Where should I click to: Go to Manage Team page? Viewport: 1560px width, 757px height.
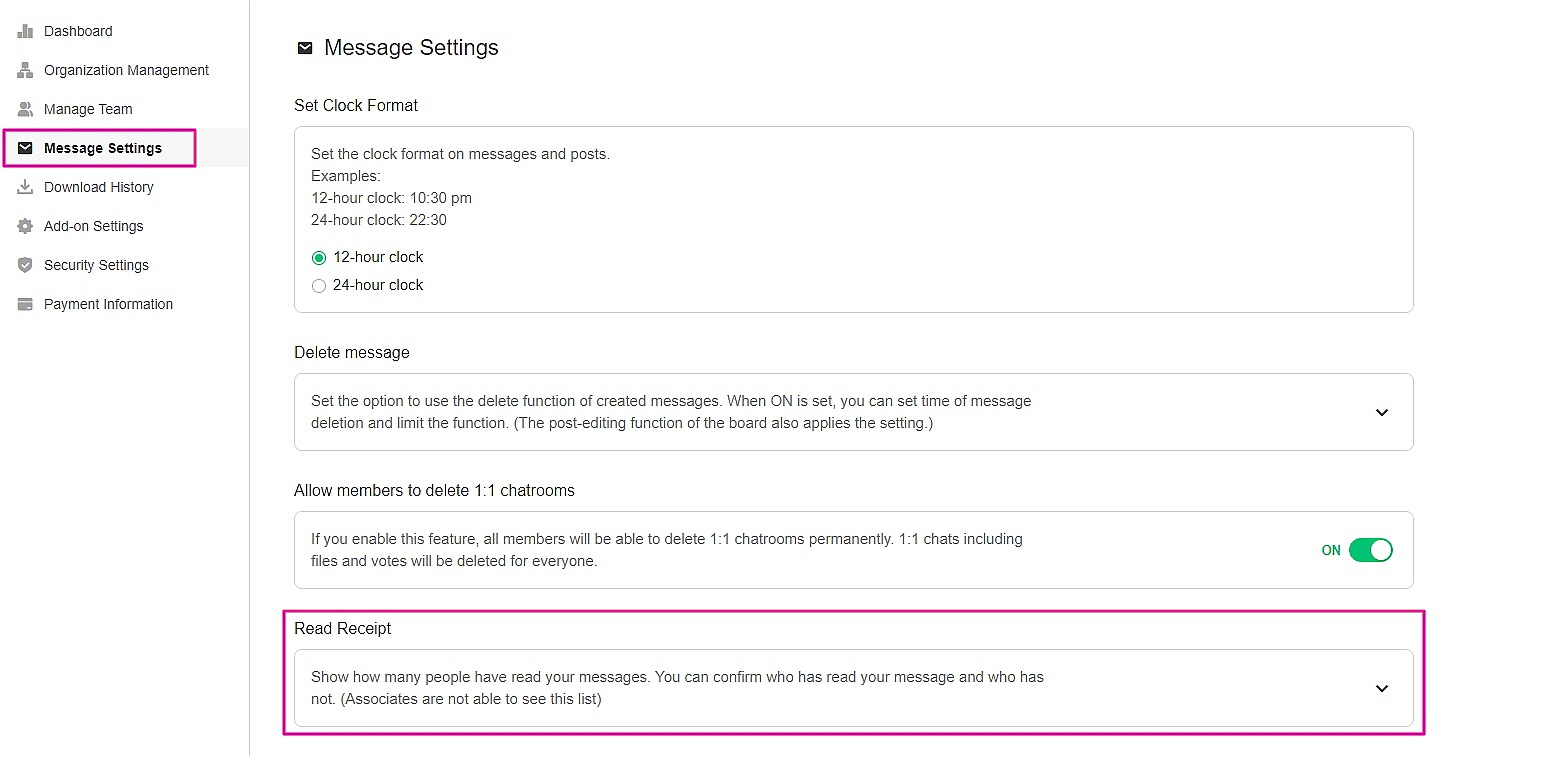coord(88,109)
